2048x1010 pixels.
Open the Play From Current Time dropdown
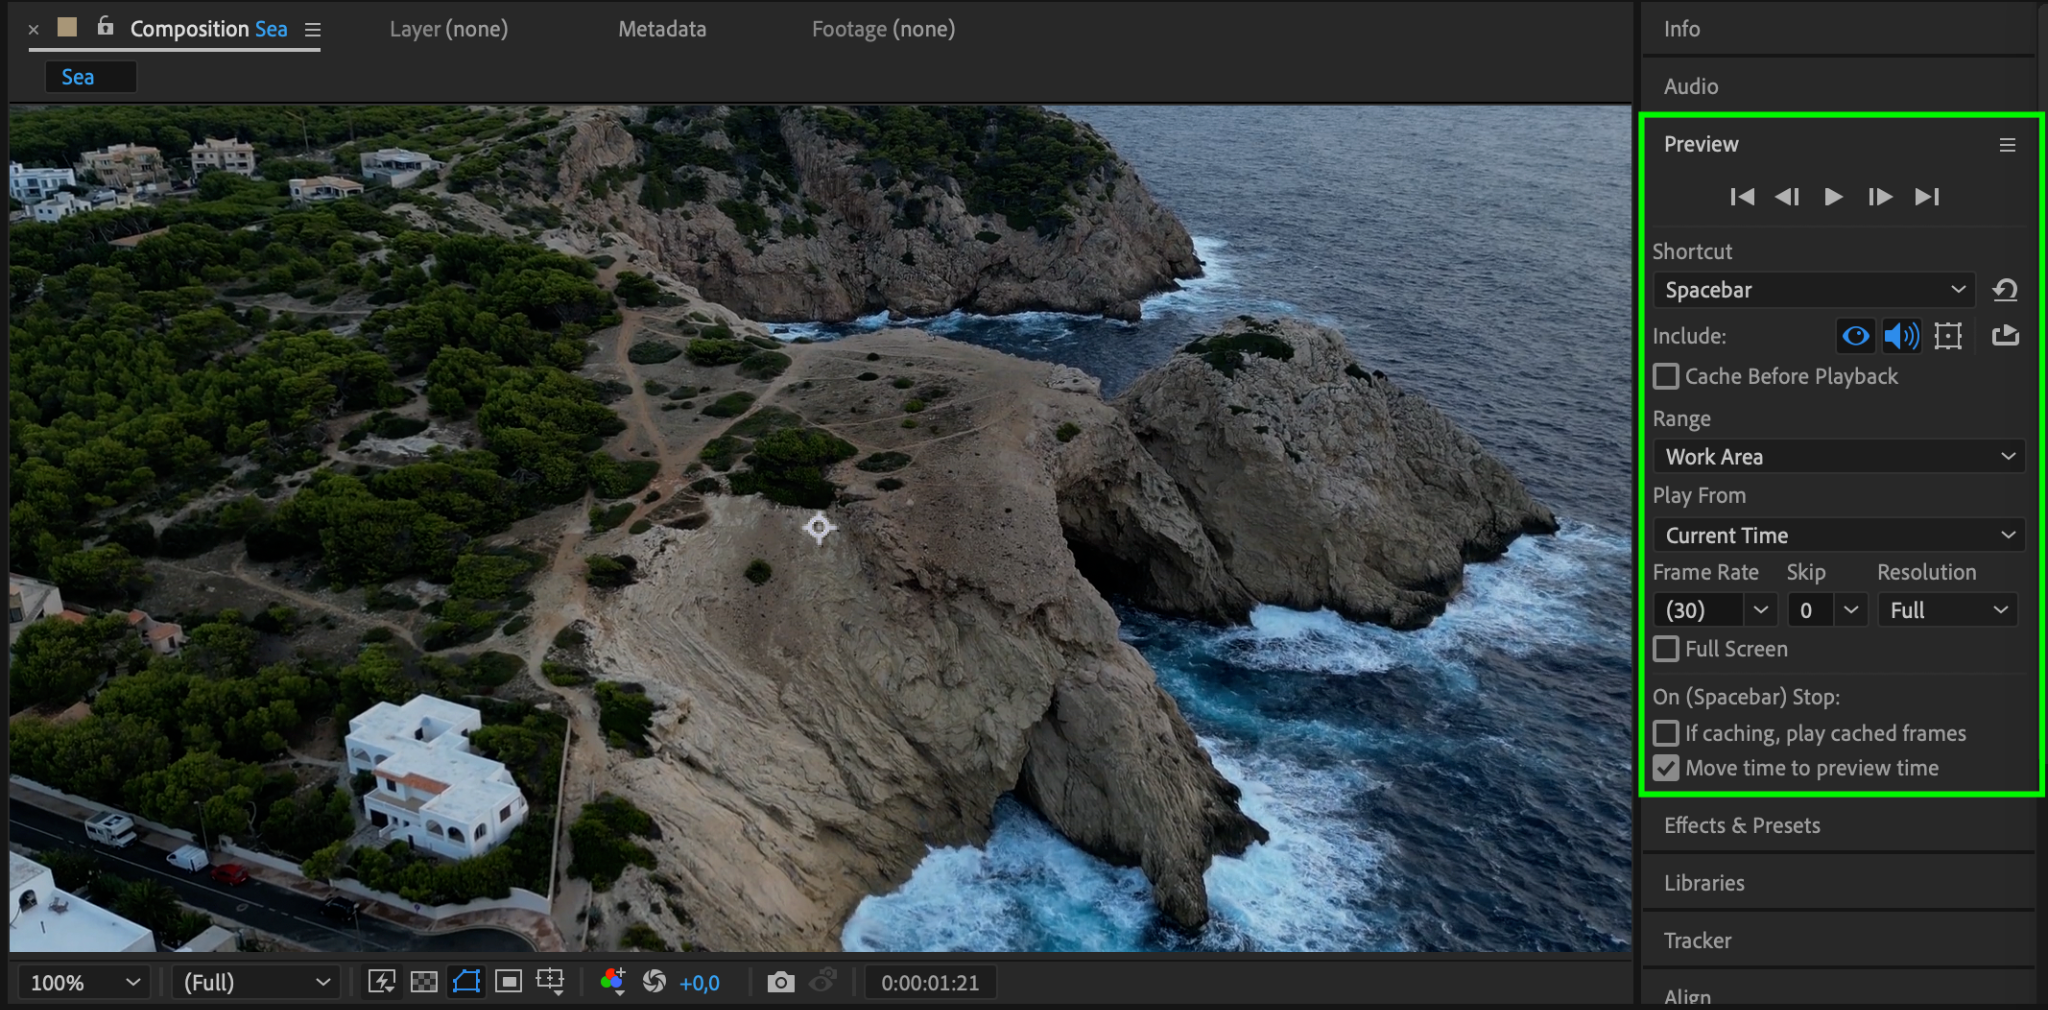tap(1838, 535)
